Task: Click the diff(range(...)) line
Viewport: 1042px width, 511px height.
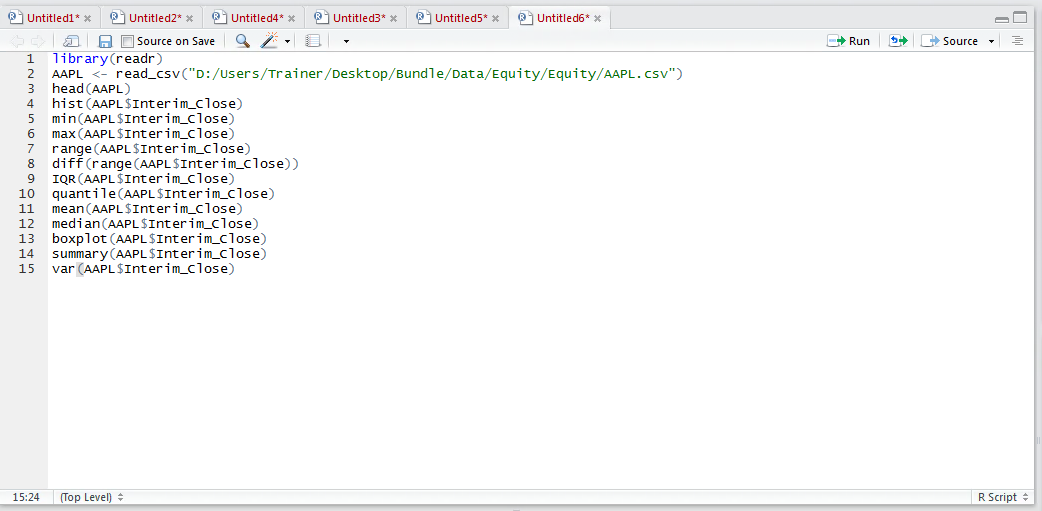Action: pyautogui.click(x=175, y=163)
